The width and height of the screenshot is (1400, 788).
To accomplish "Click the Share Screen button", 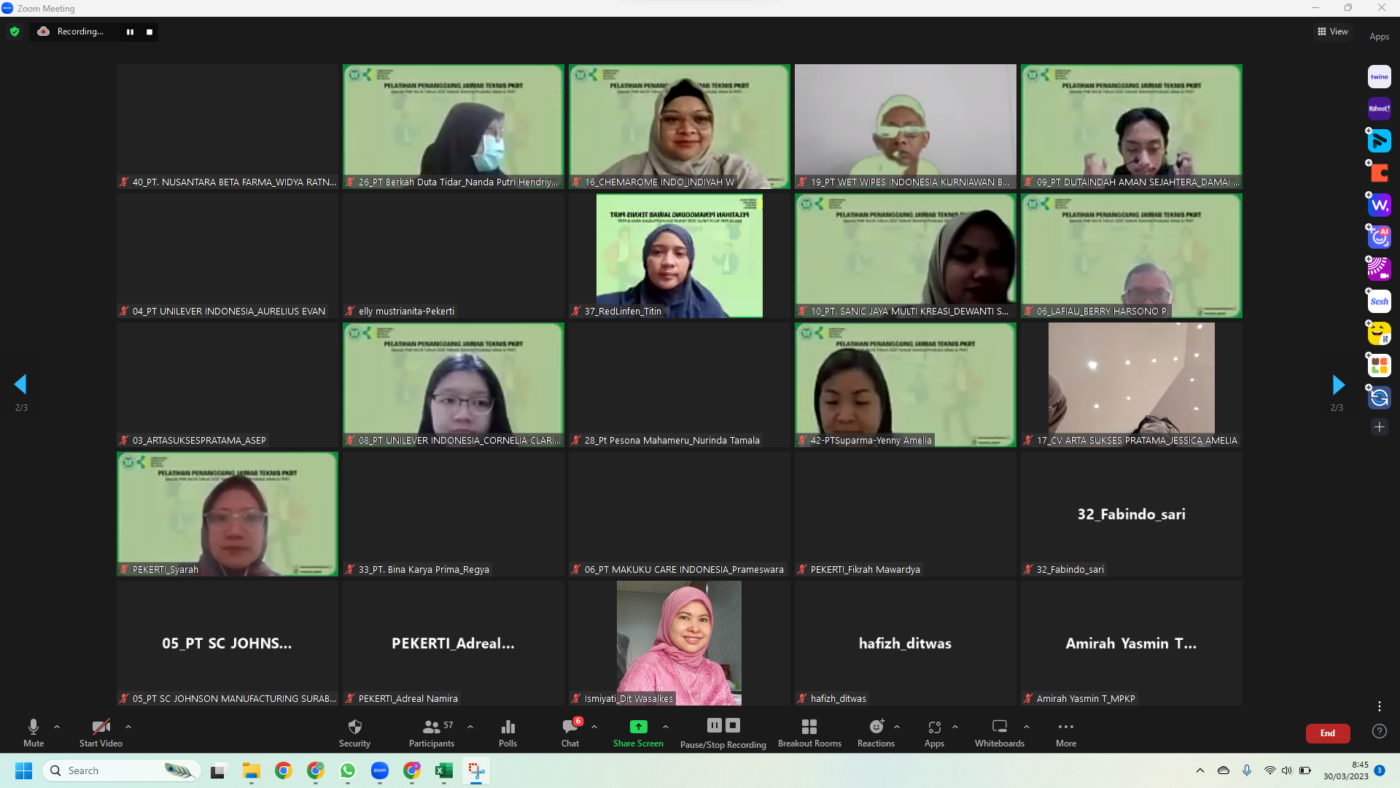I will coord(638,732).
